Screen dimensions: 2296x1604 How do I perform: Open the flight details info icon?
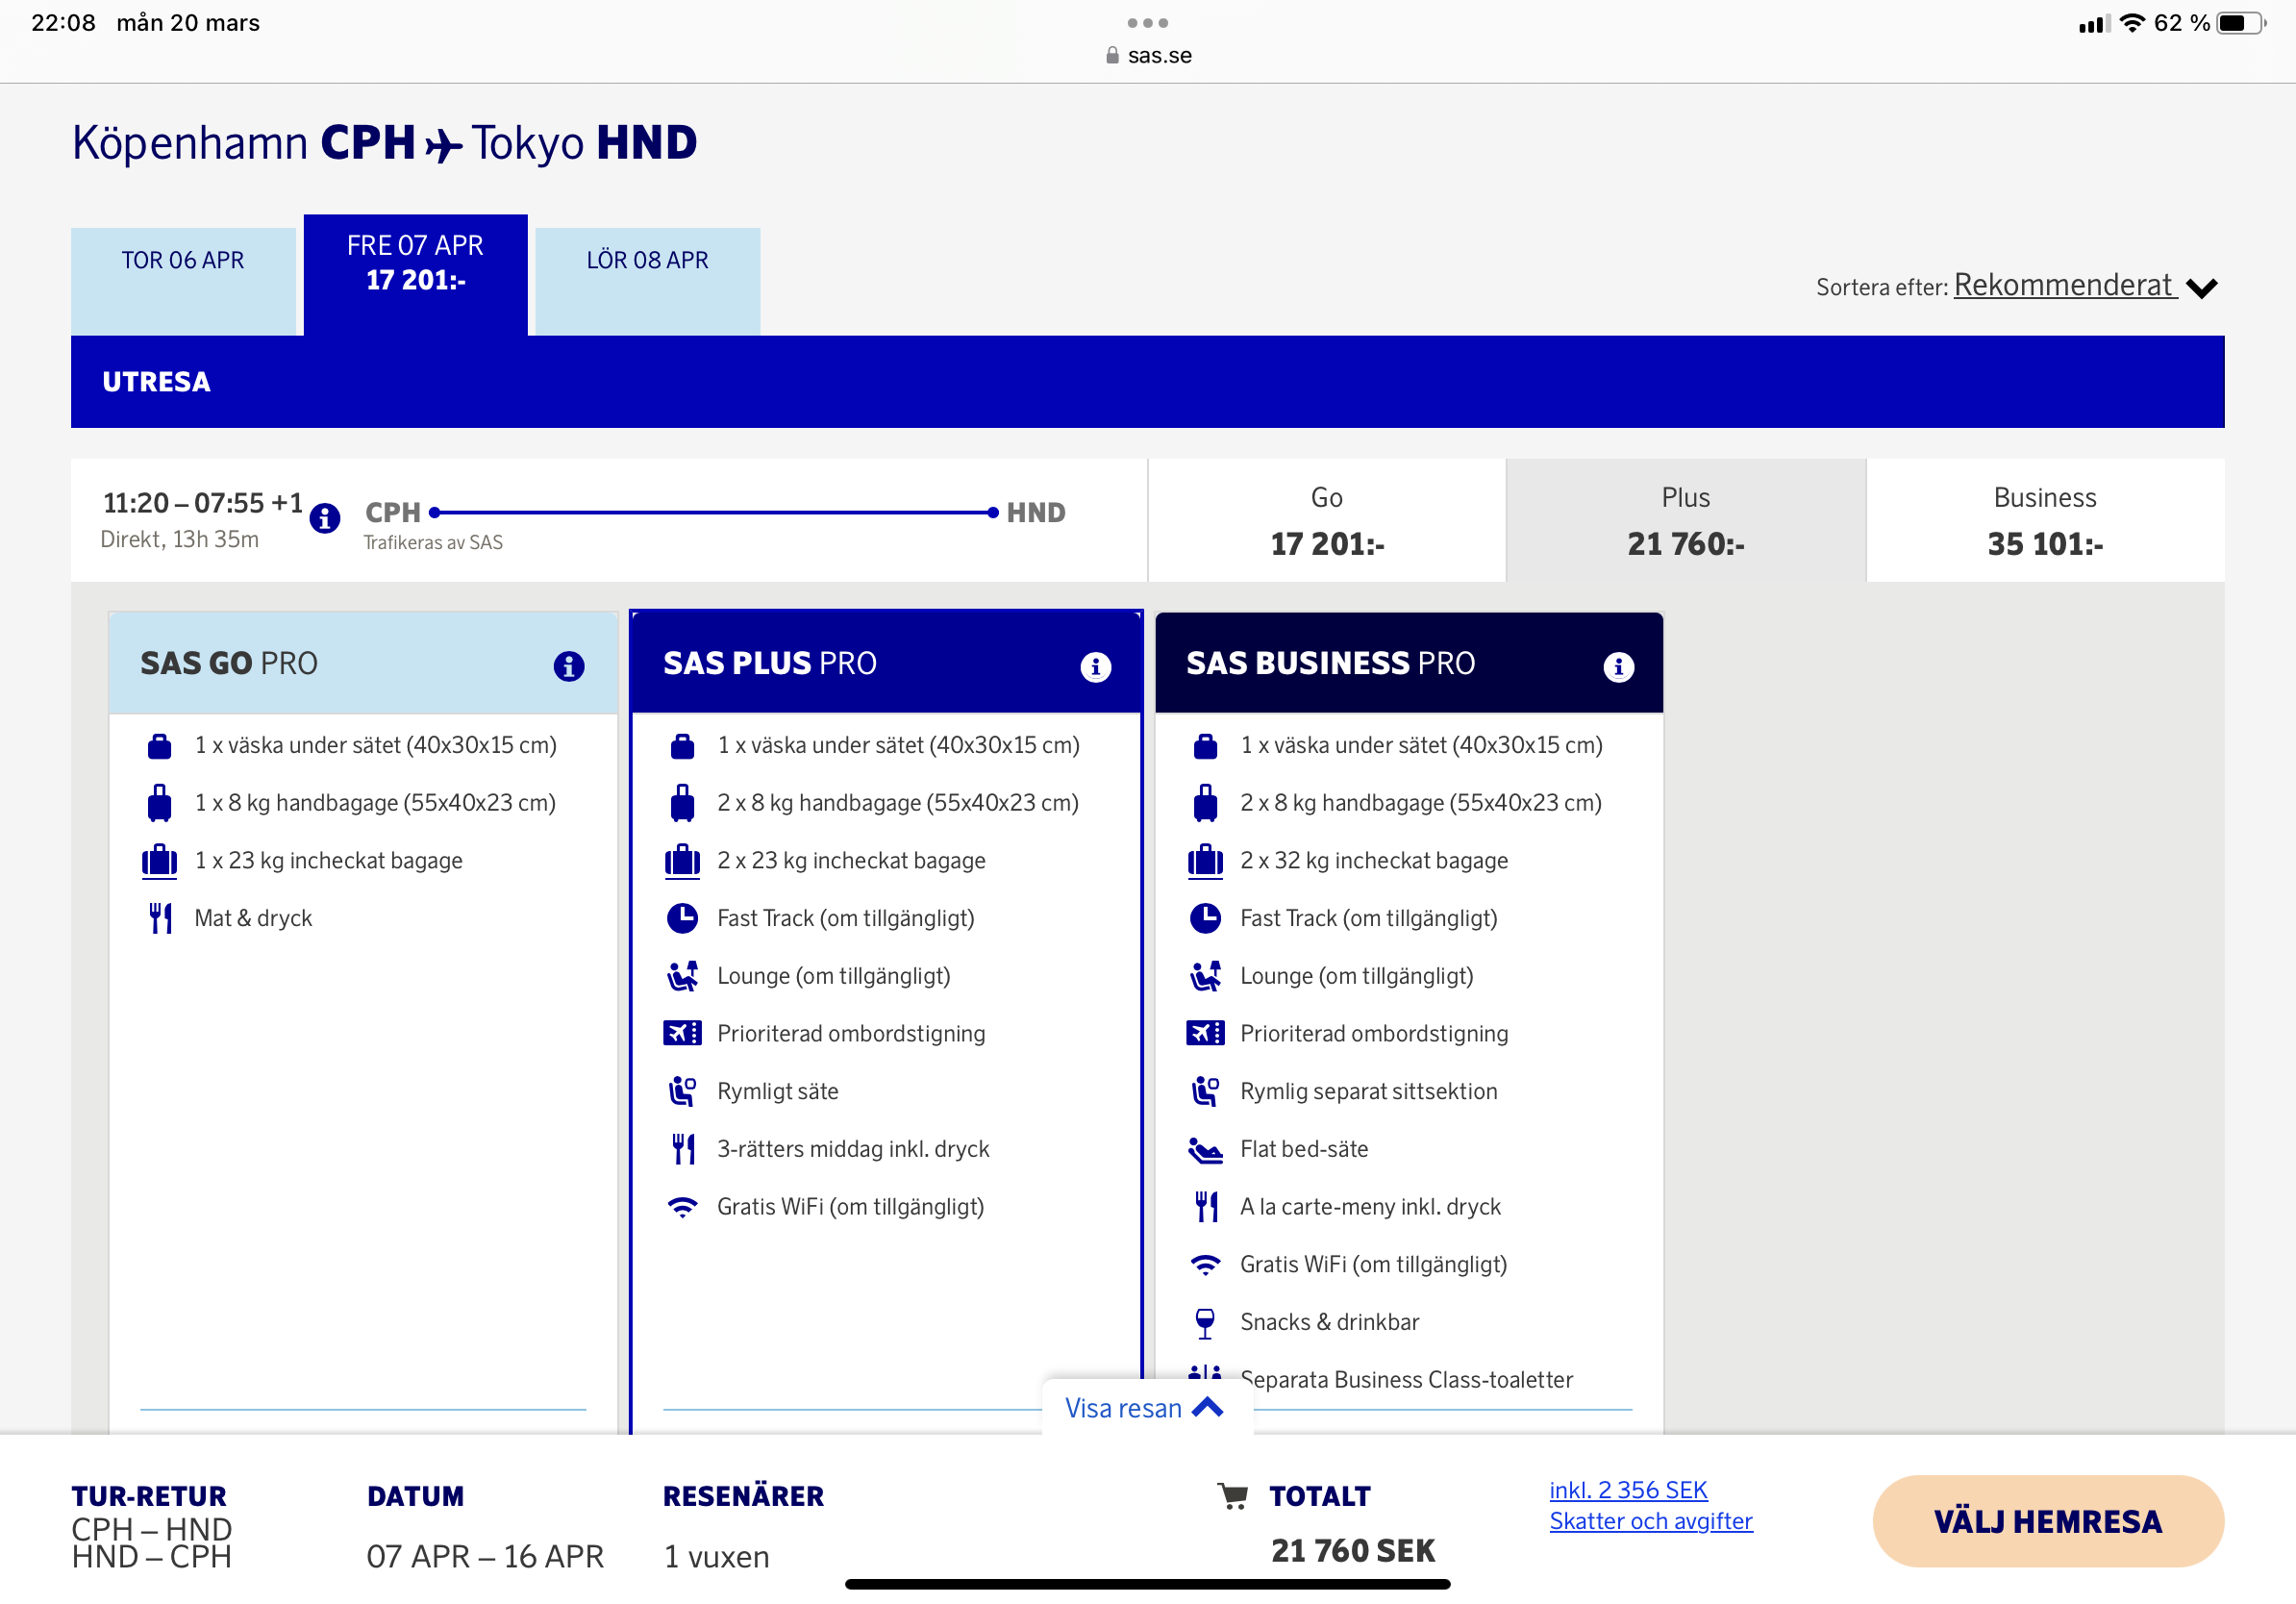click(325, 518)
